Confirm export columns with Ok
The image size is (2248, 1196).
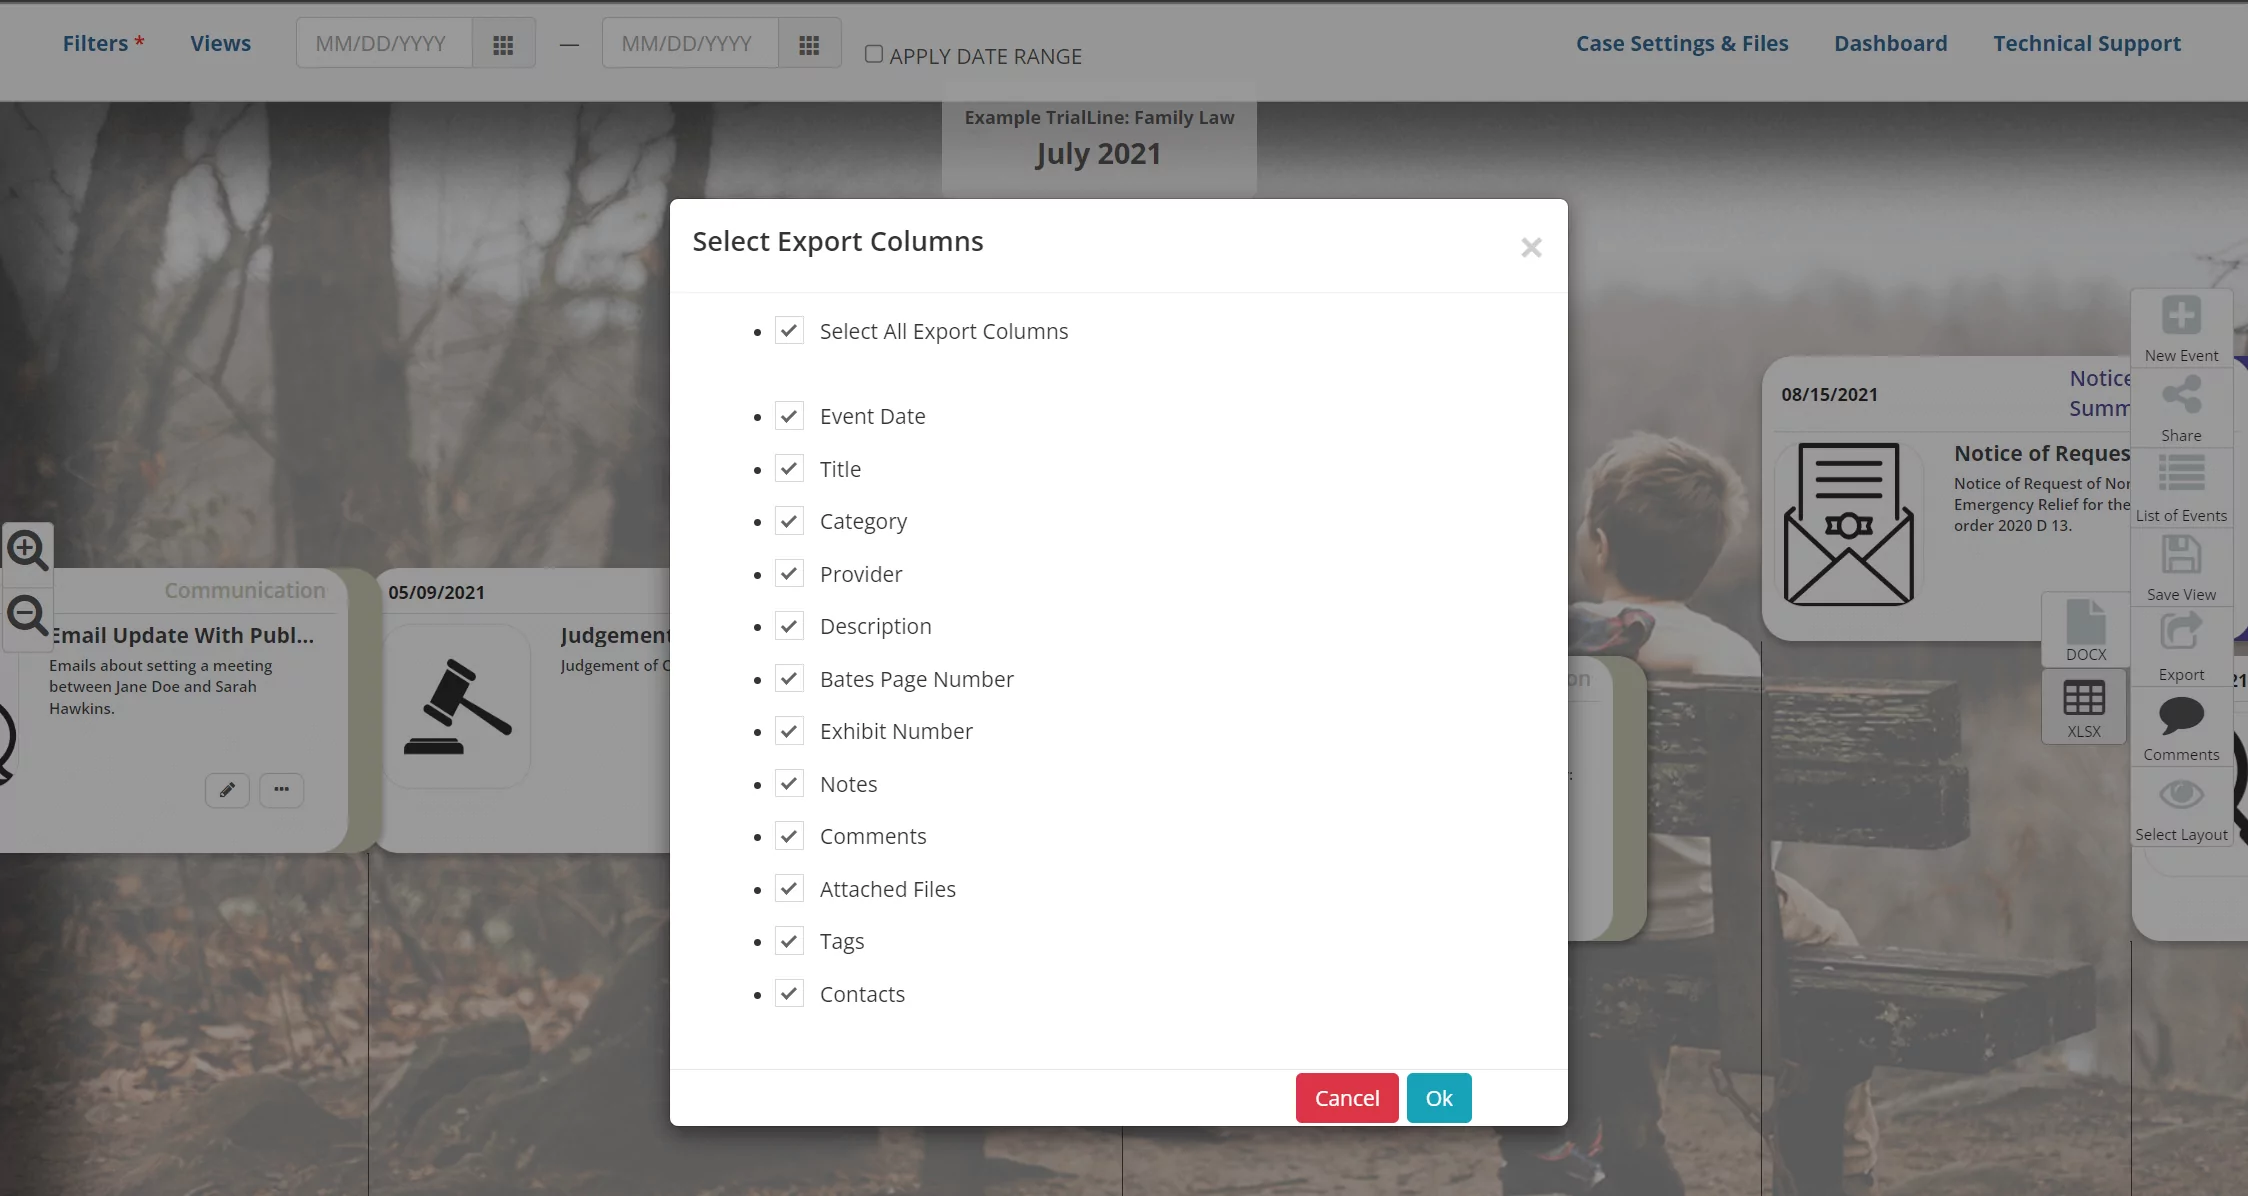(1438, 1097)
